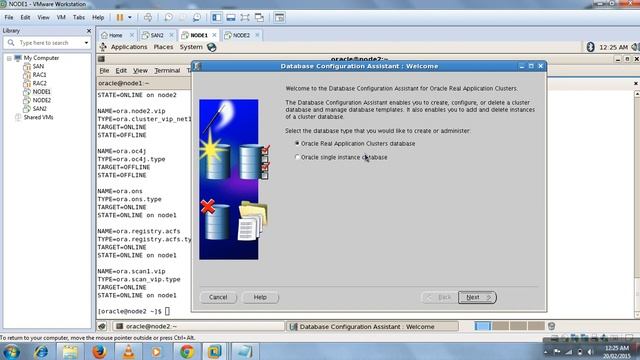Open the Tabs menu

(x=79, y=18)
